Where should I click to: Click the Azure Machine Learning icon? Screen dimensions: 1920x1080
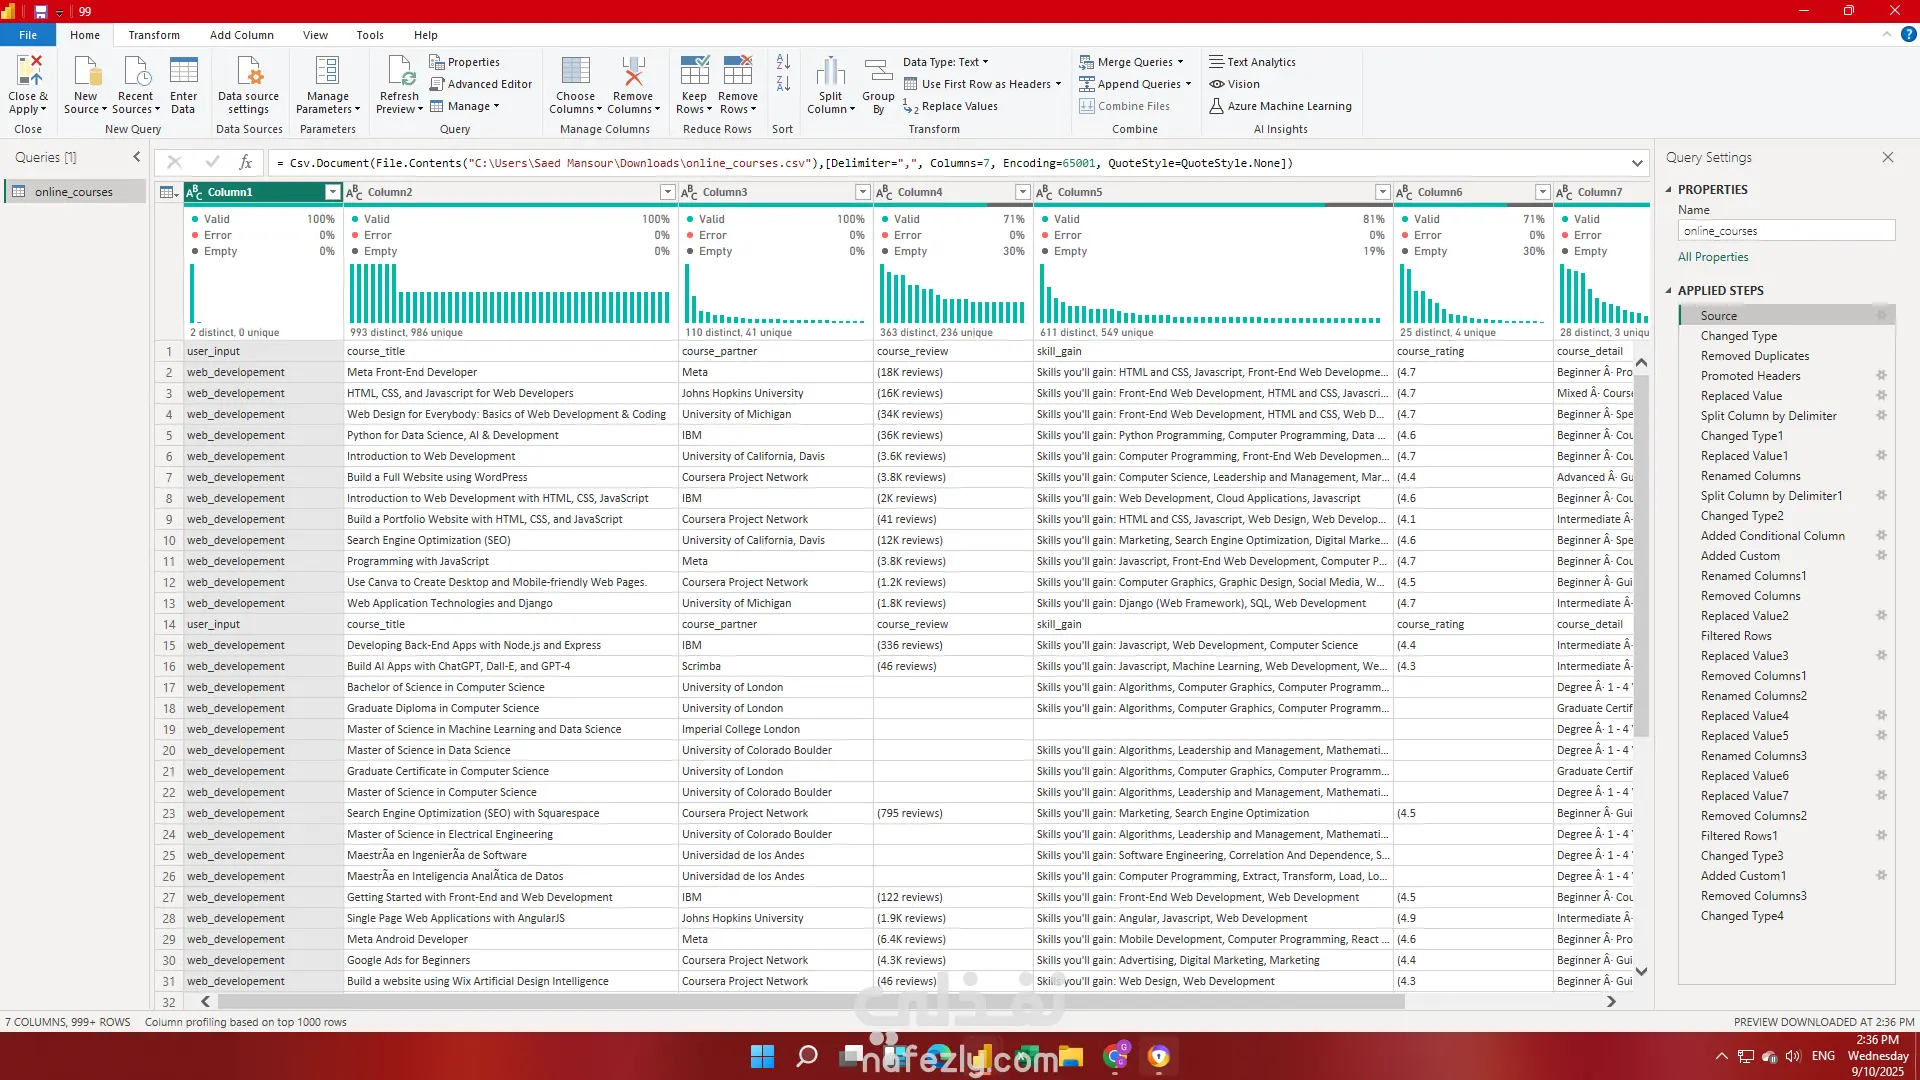point(1217,106)
